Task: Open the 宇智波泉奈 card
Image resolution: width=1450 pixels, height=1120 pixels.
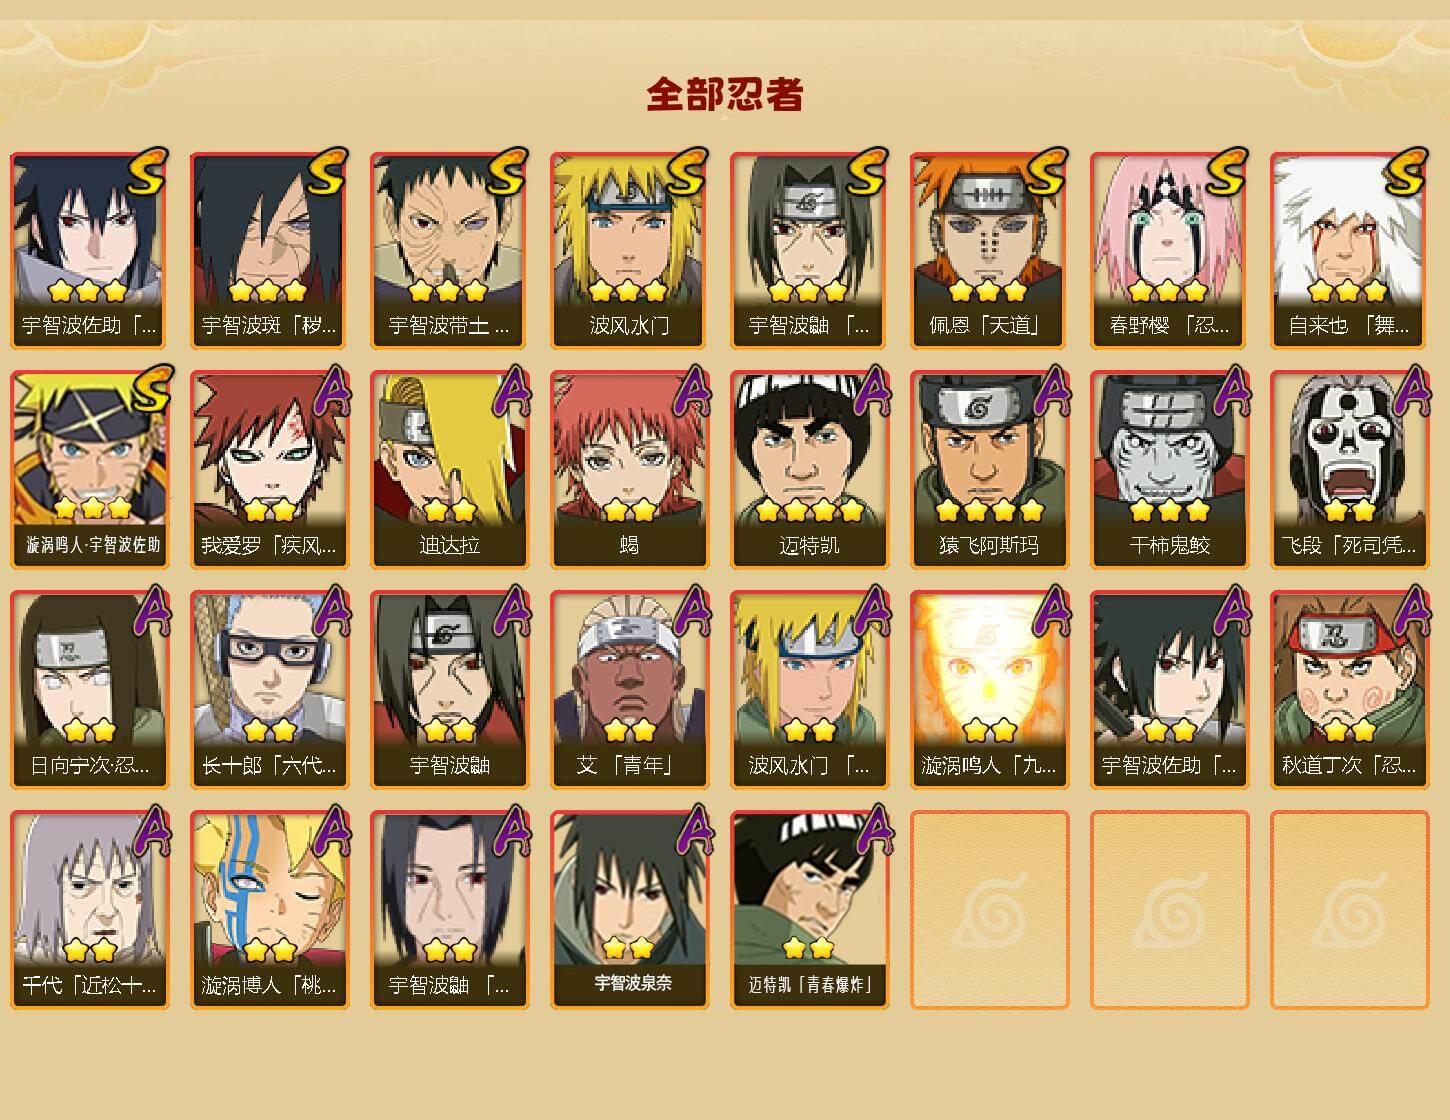Action: coord(629,910)
